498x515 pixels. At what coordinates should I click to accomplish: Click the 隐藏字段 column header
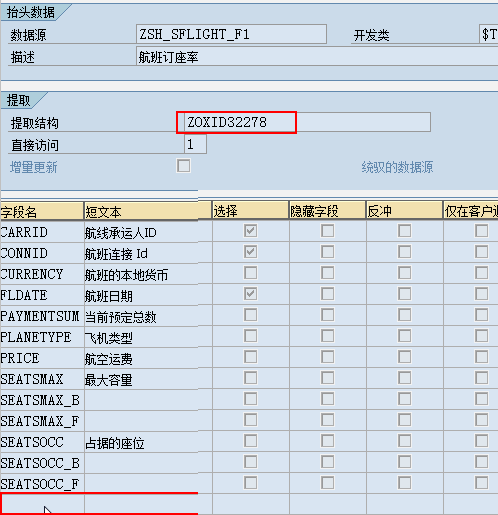pyautogui.click(x=327, y=211)
